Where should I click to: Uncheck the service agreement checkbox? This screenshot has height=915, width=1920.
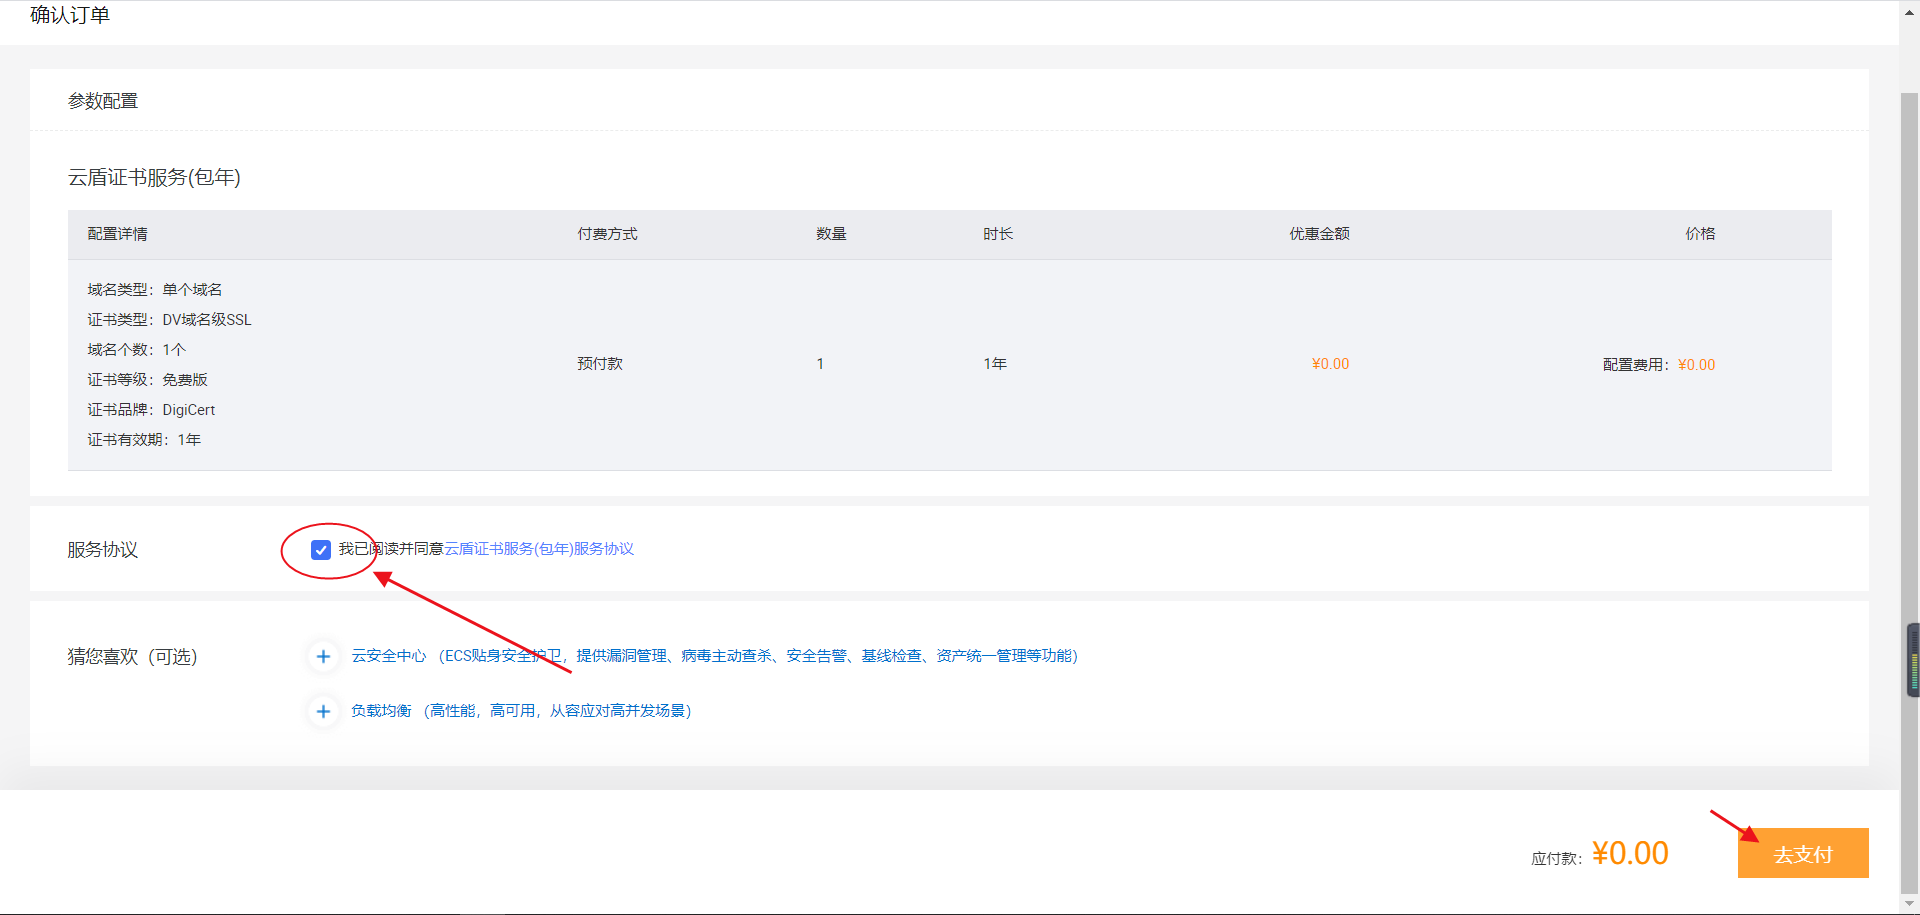(x=321, y=550)
